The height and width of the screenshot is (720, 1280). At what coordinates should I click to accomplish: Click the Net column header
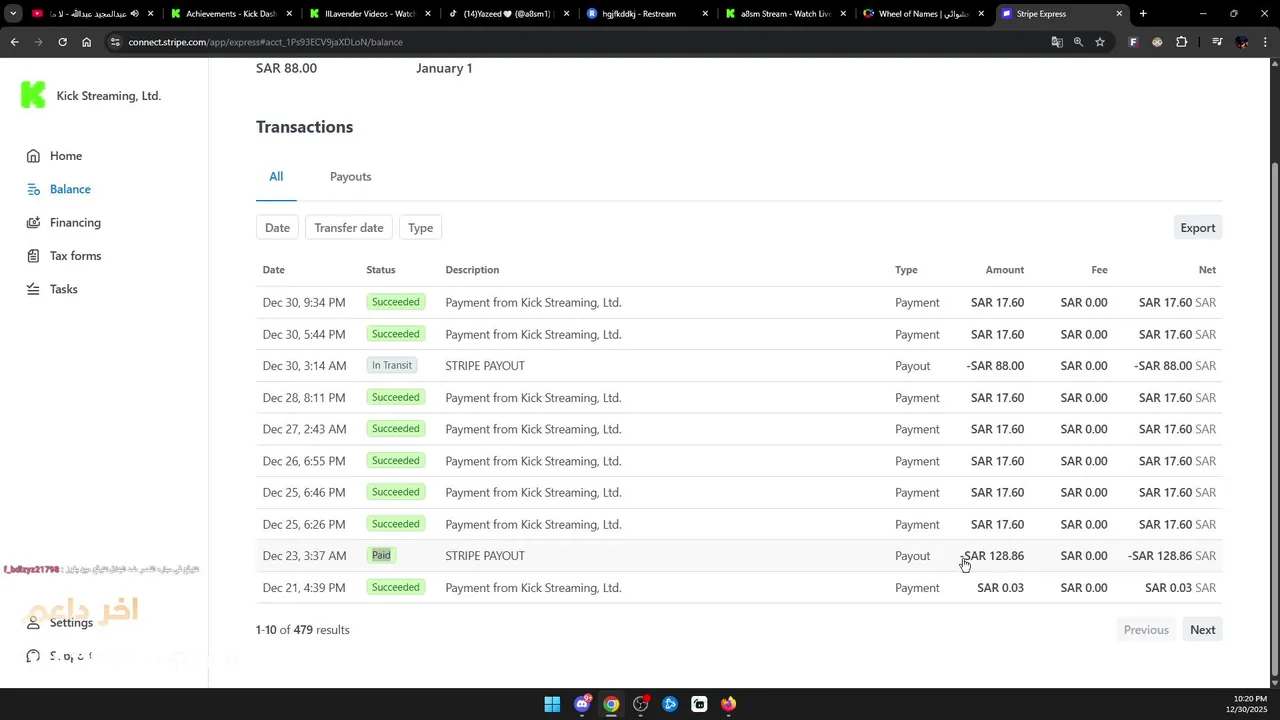1207,270
